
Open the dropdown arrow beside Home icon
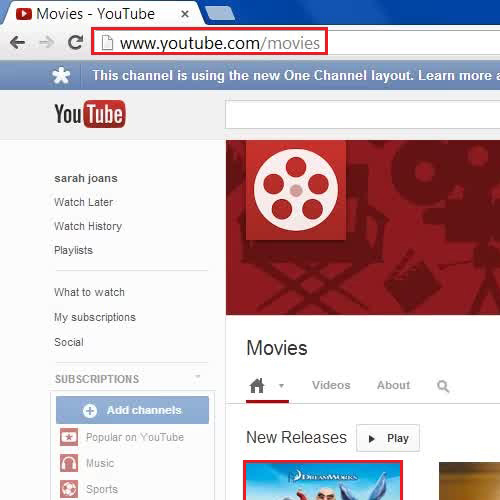(282, 386)
